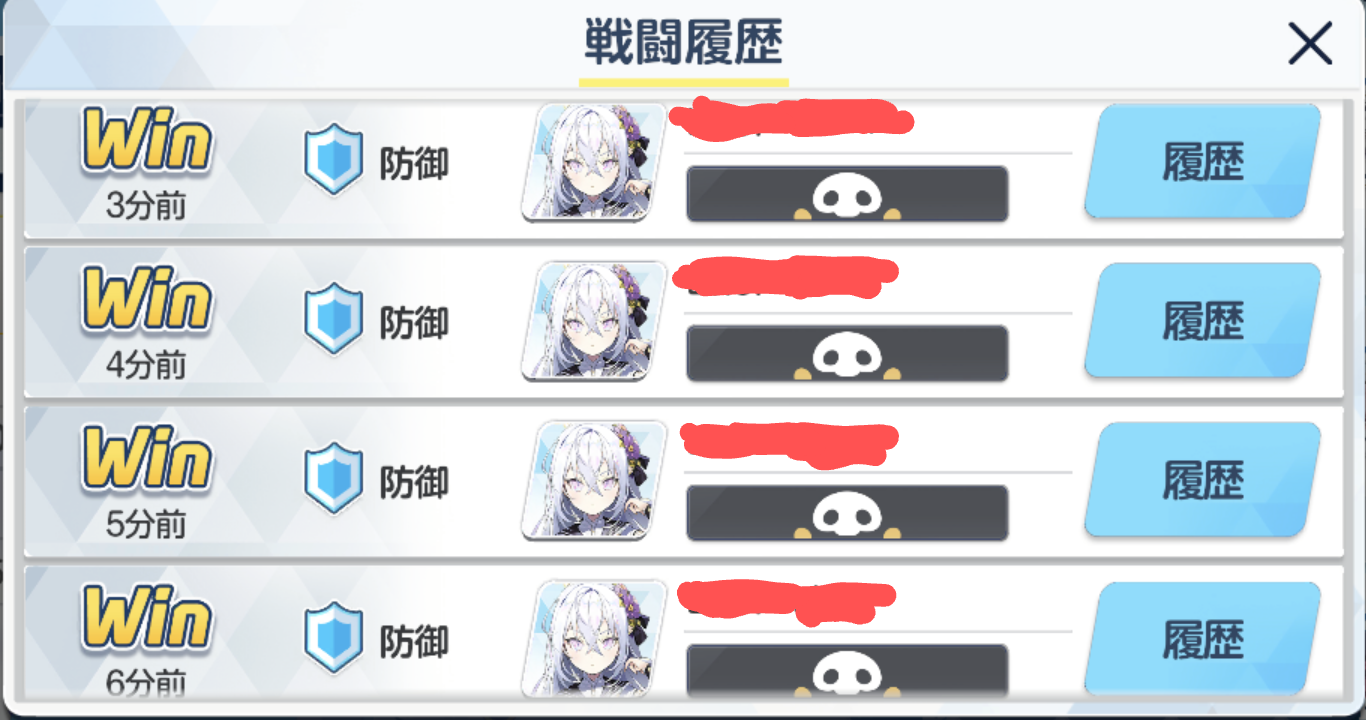Open 履歴 for the 3分前 battle

click(x=1203, y=162)
